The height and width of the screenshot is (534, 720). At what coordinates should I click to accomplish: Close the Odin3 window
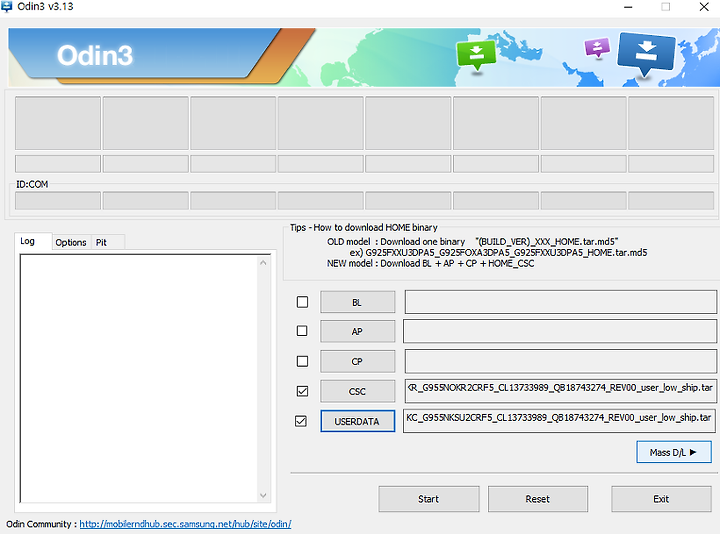click(704, 7)
